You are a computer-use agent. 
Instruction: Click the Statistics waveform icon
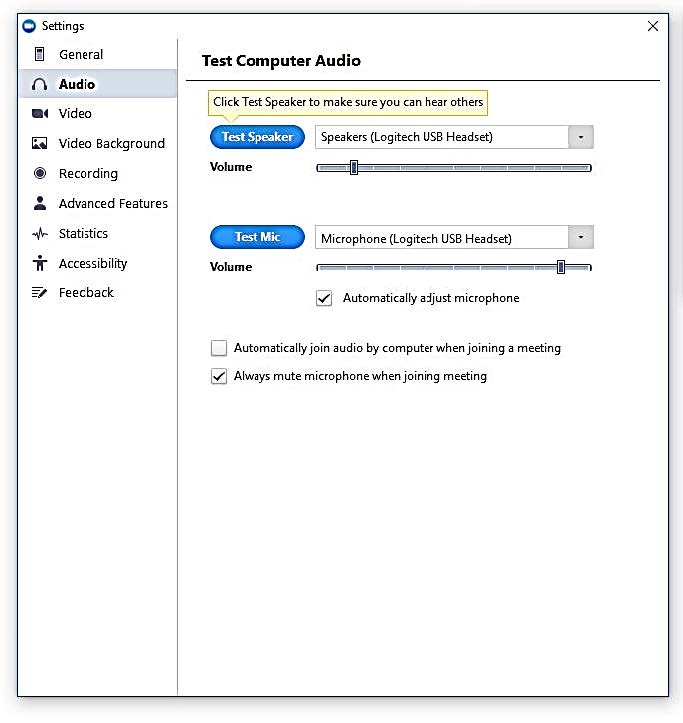click(40, 234)
